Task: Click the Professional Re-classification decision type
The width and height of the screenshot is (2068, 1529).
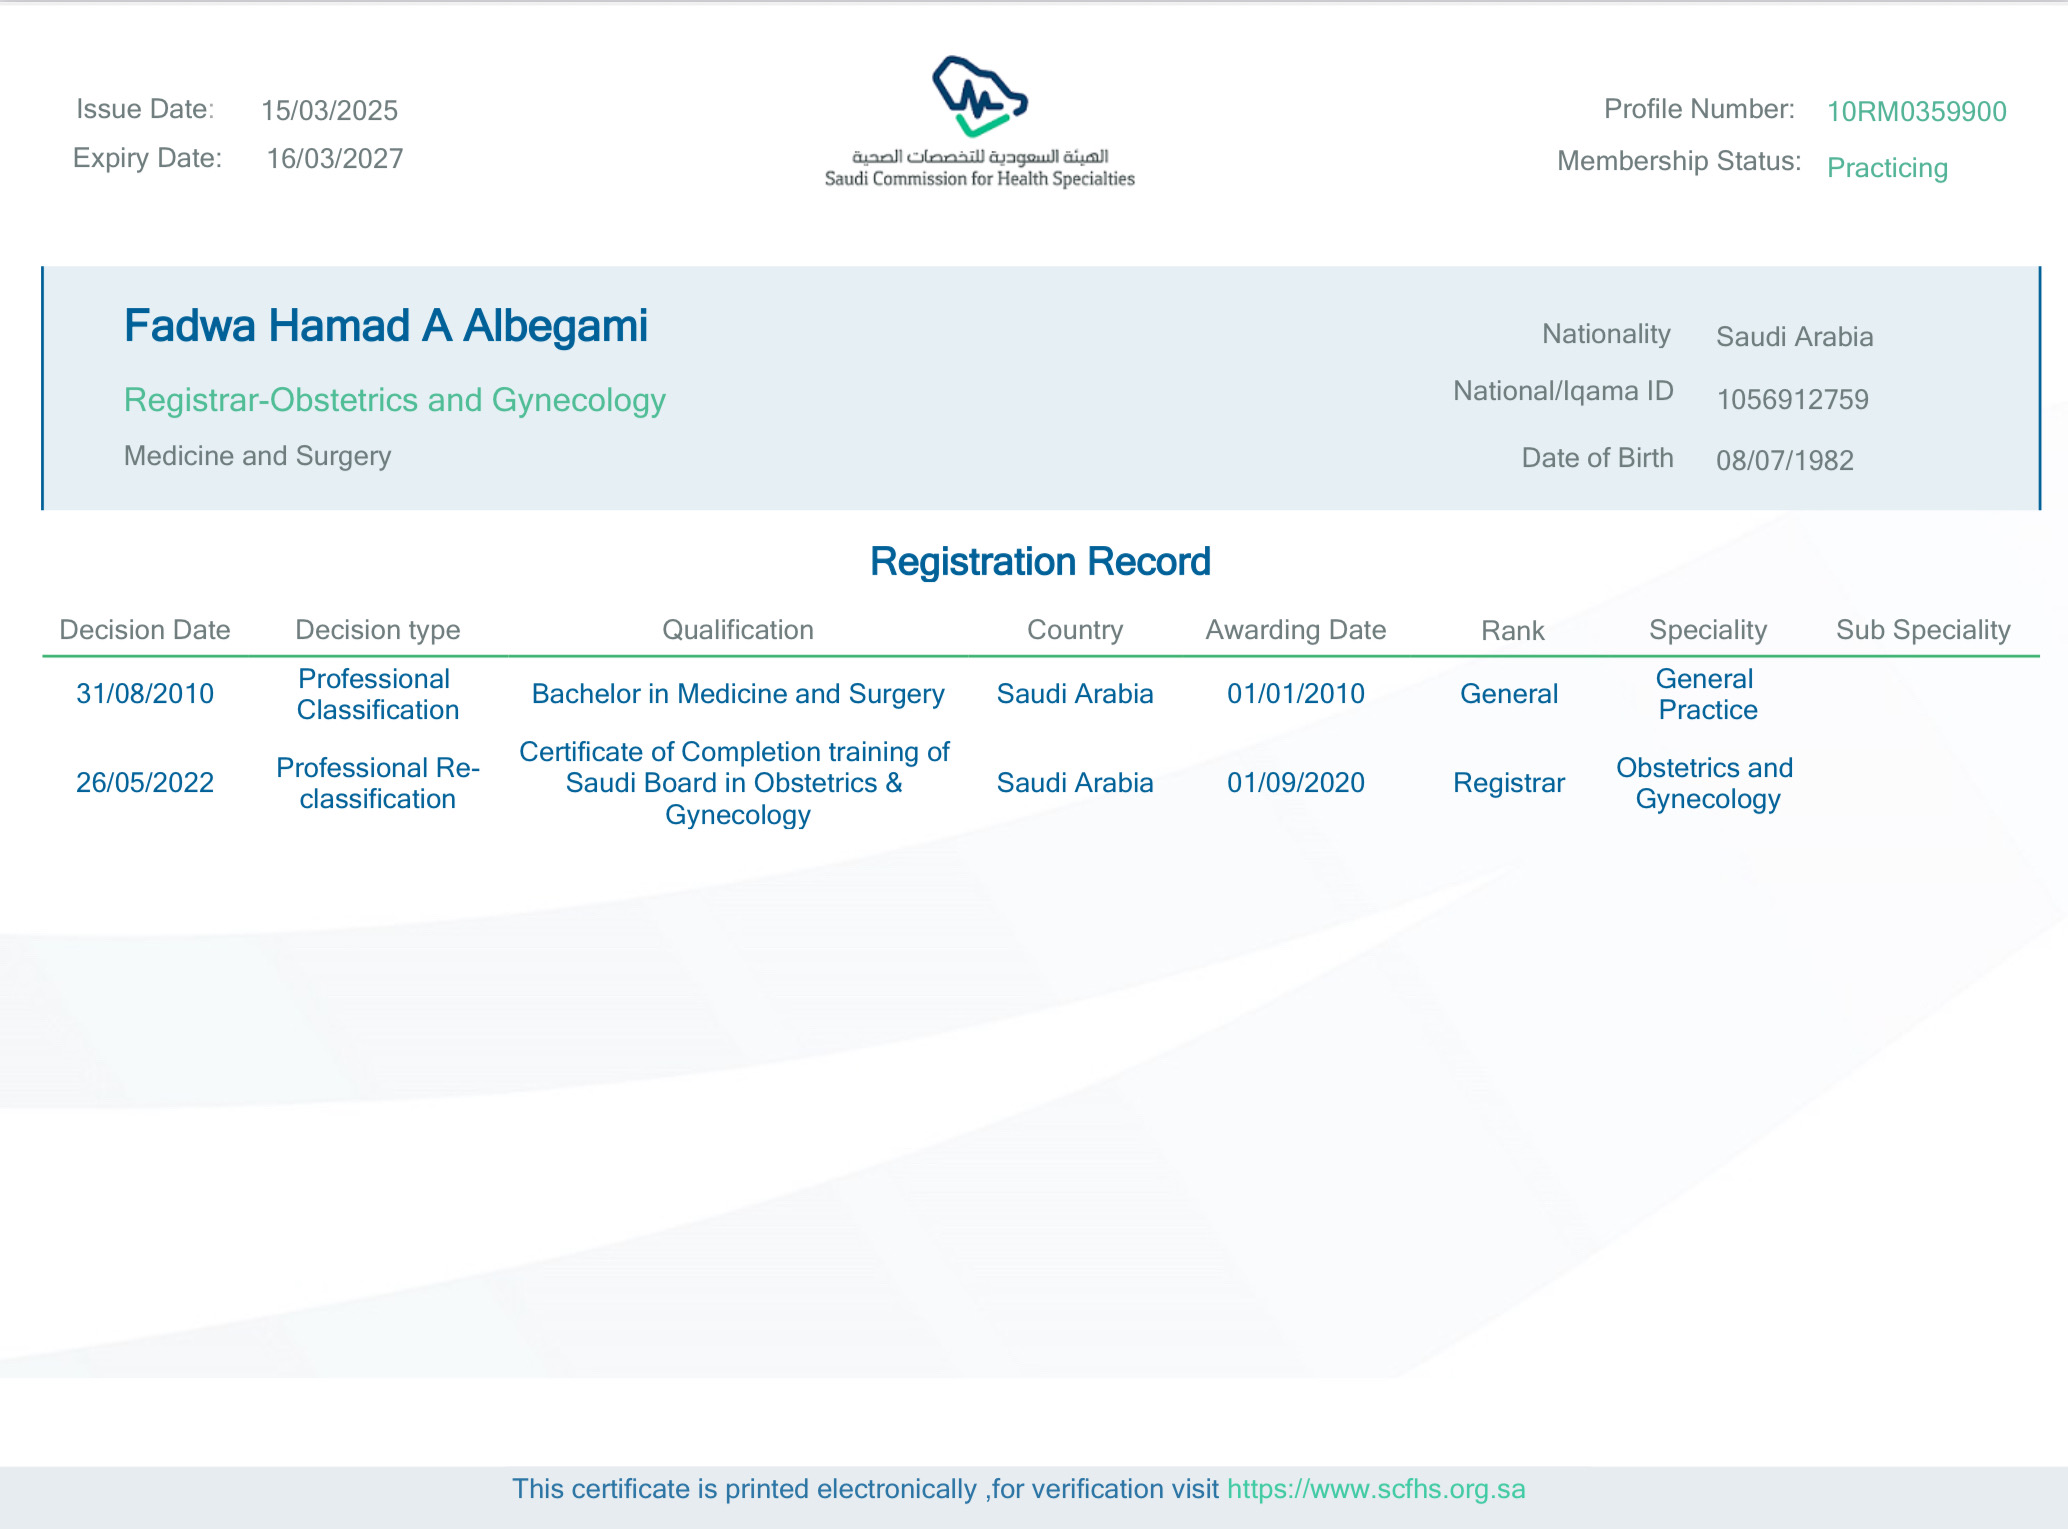Action: [x=378, y=783]
